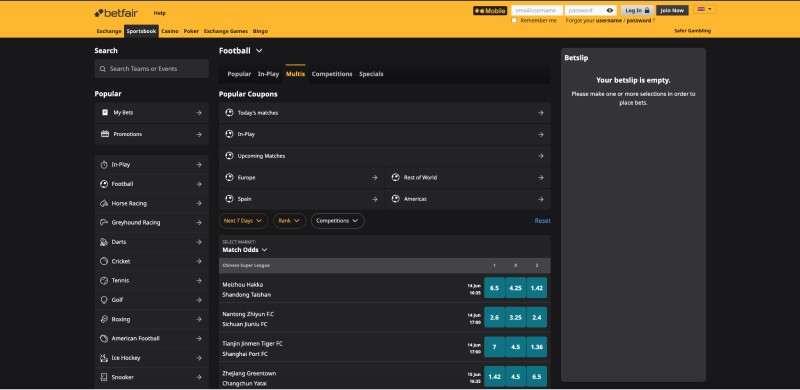Click the In-Play stopwatch icon in sidebar
Image resolution: width=800 pixels, height=390 pixels.
tap(104, 164)
